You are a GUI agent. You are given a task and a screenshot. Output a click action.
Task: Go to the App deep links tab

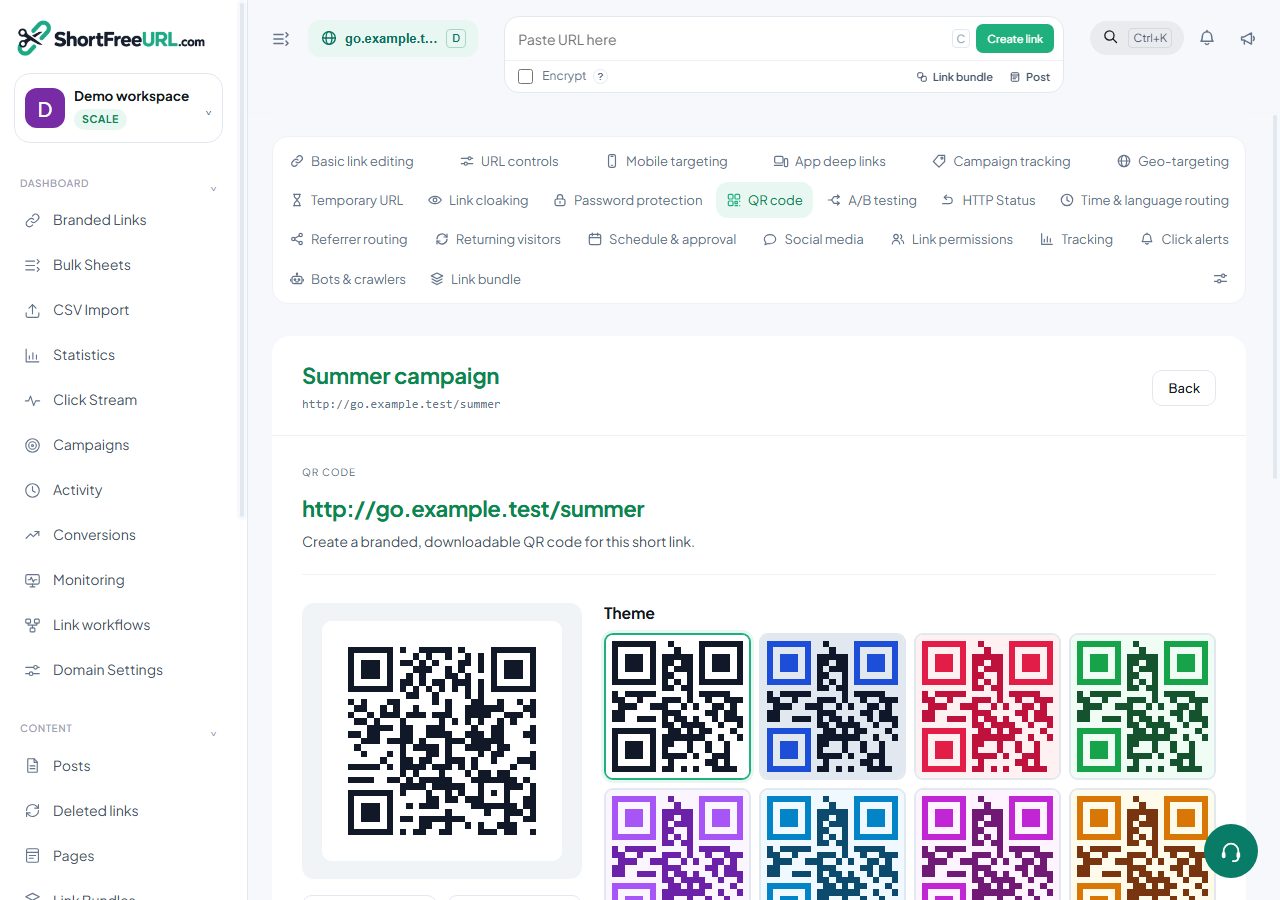click(829, 161)
